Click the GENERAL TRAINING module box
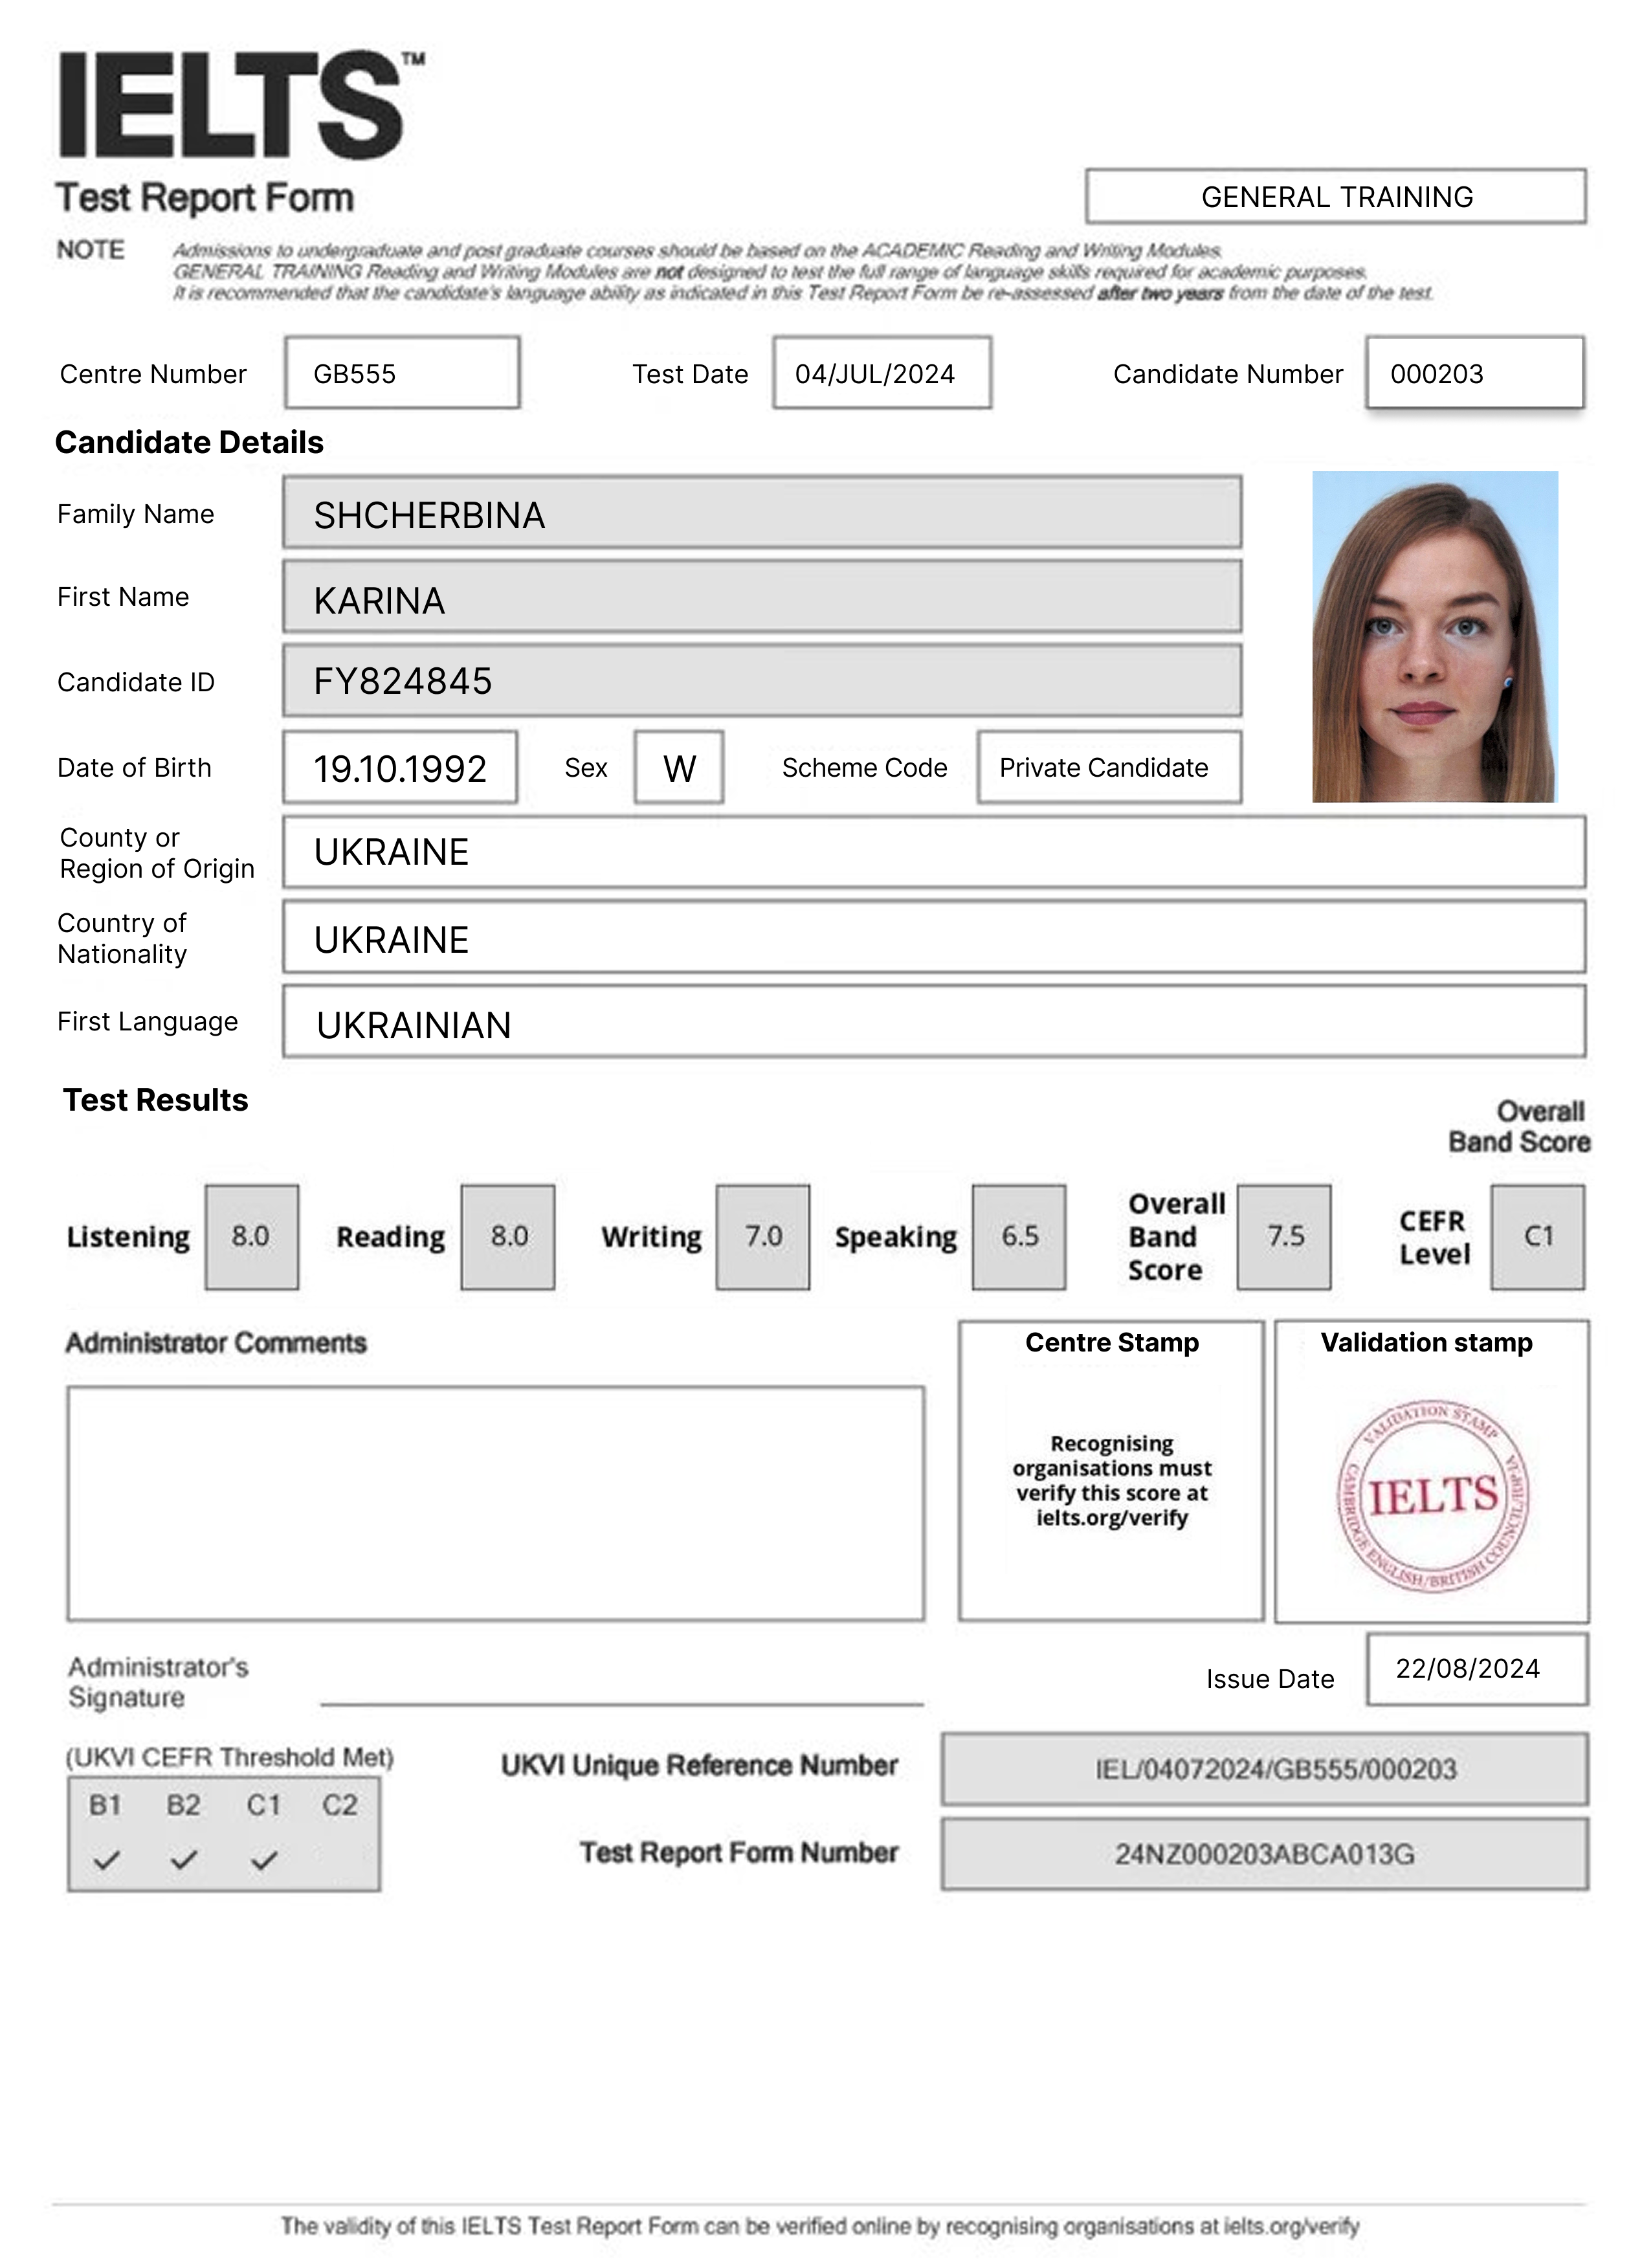The image size is (1631, 2268). 1335,197
